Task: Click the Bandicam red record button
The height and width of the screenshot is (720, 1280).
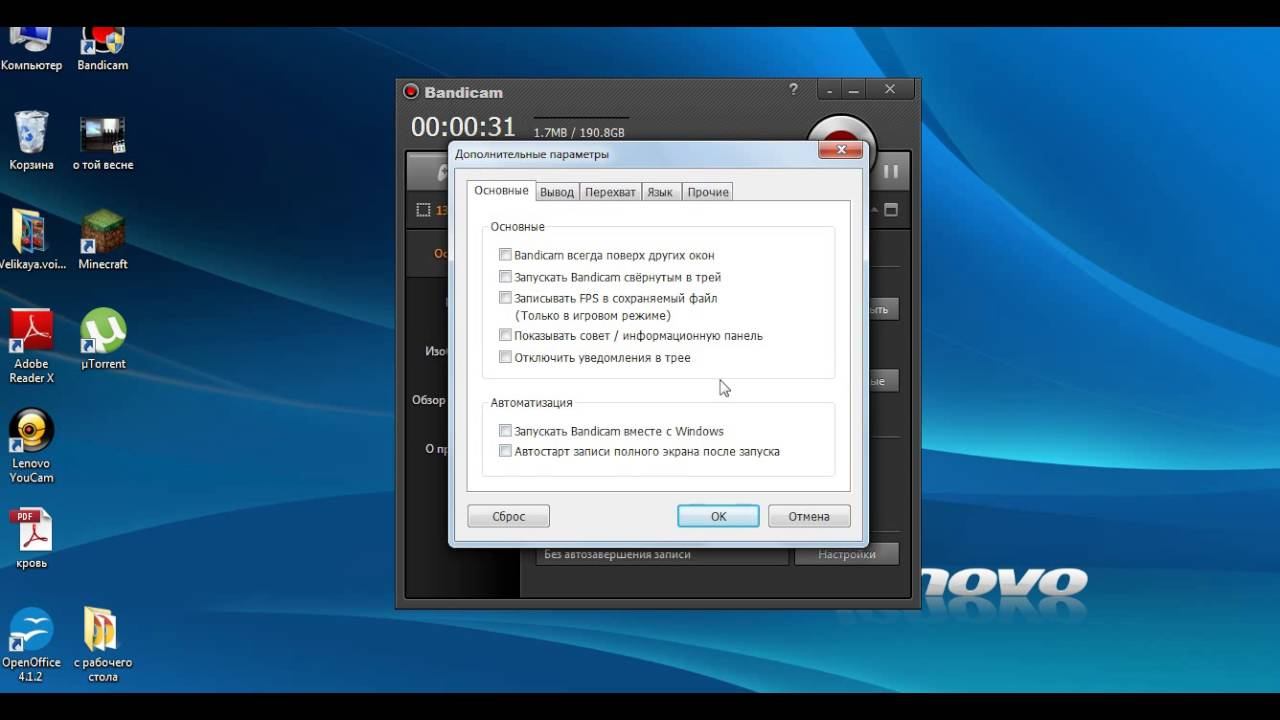Action: pos(841,130)
